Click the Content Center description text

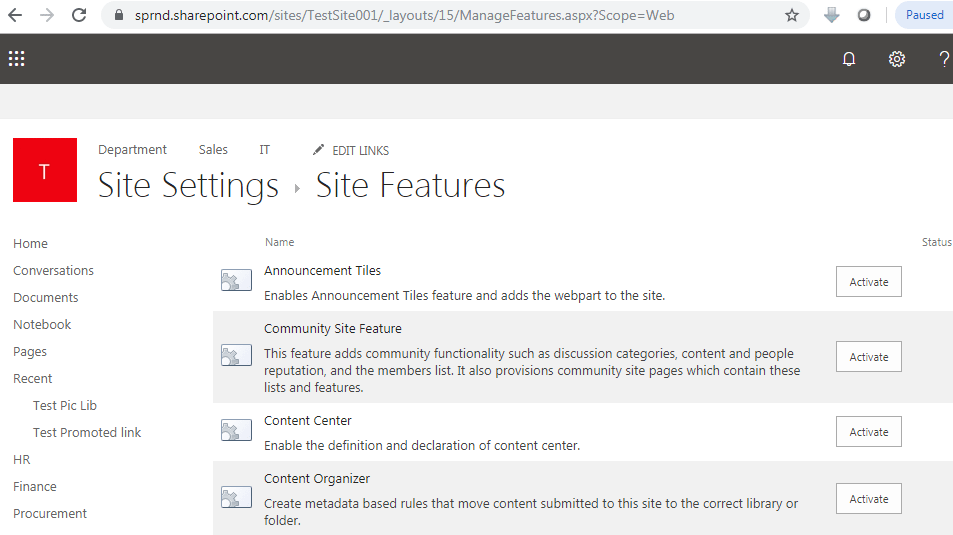coord(422,446)
